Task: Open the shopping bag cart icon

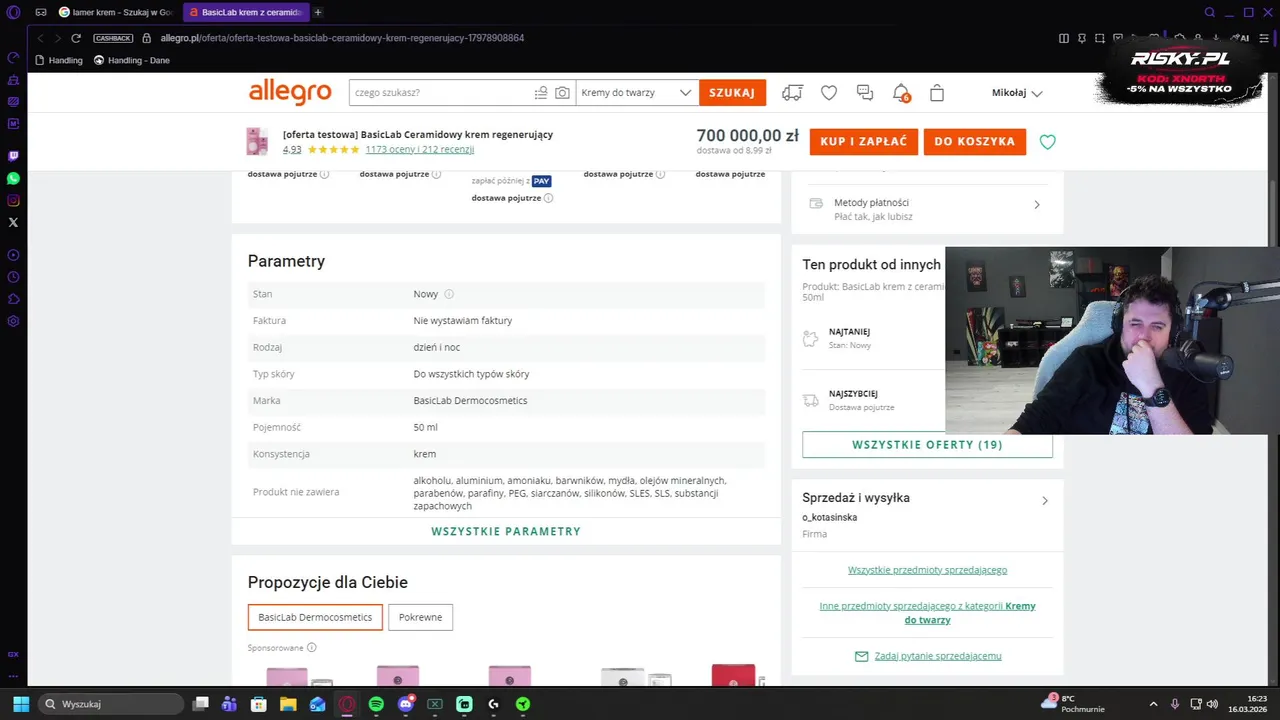Action: click(937, 93)
